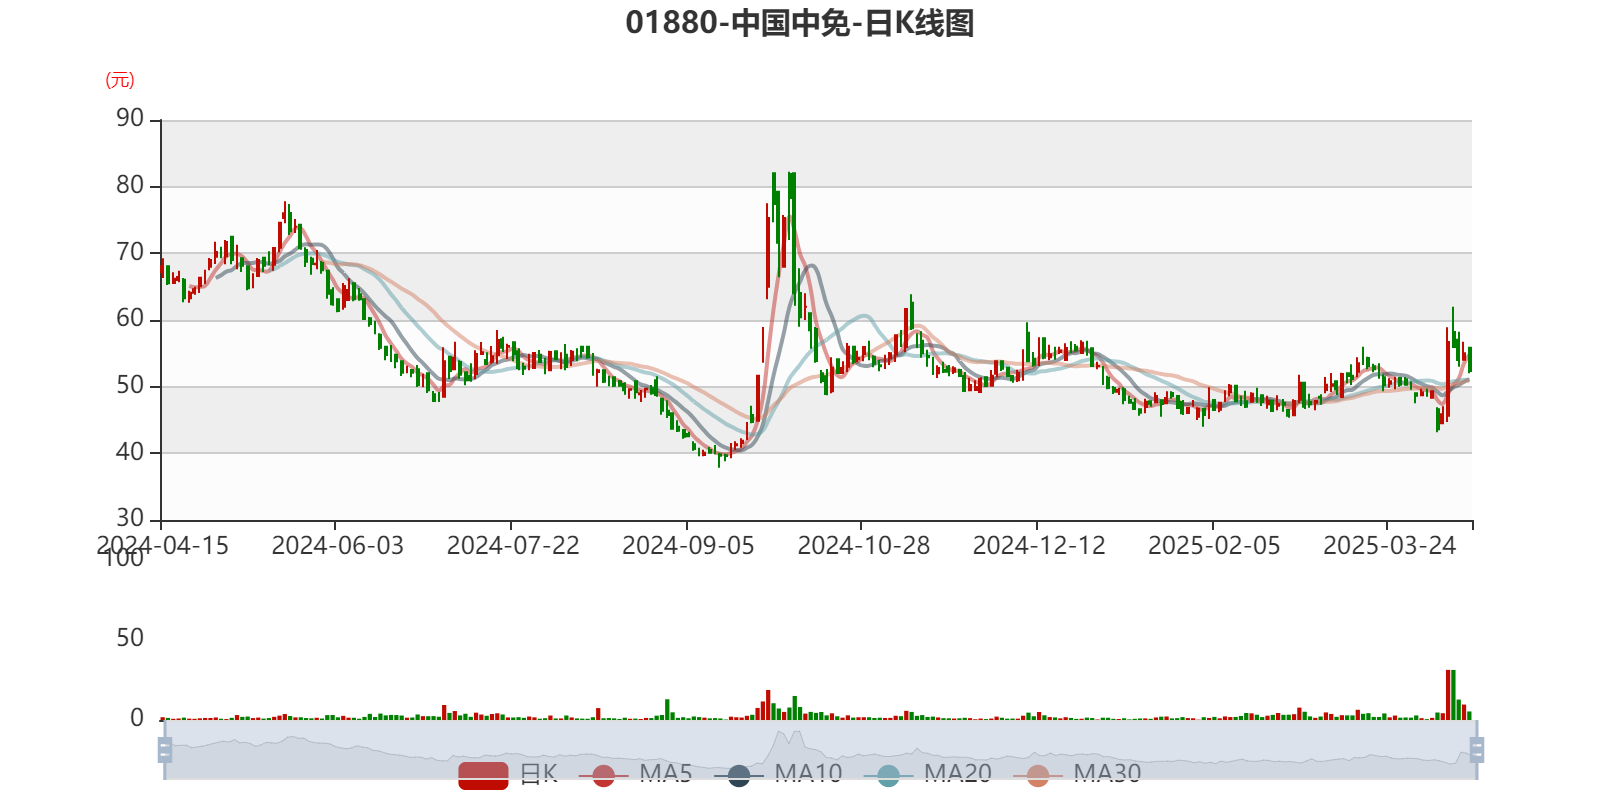Click the left data zoom slider handle
This screenshot has width=1600, height=800.
click(x=165, y=750)
